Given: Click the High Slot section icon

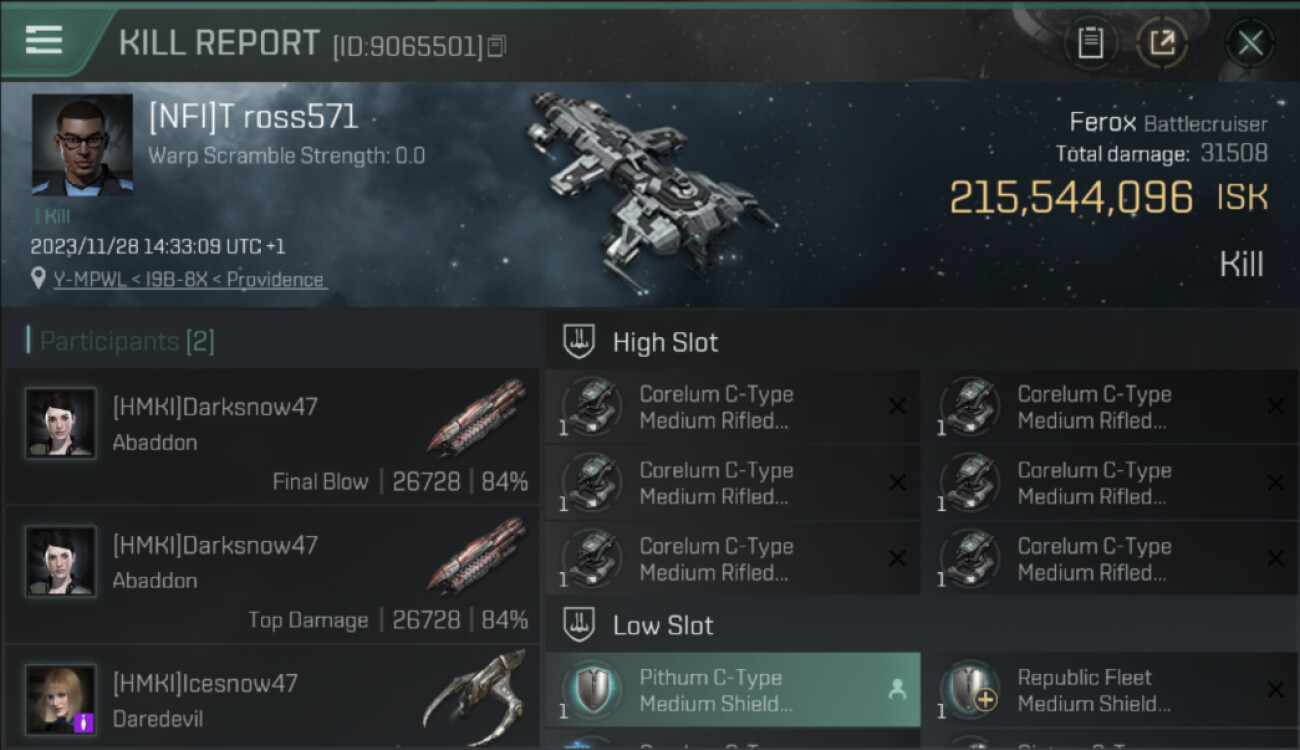Looking at the screenshot, I should [x=578, y=342].
